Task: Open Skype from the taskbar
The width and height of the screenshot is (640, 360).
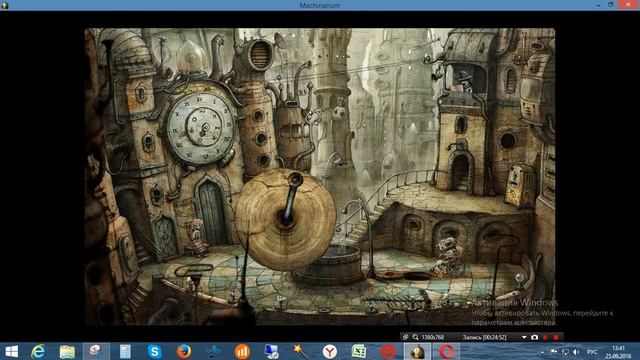Action: pos(154,351)
